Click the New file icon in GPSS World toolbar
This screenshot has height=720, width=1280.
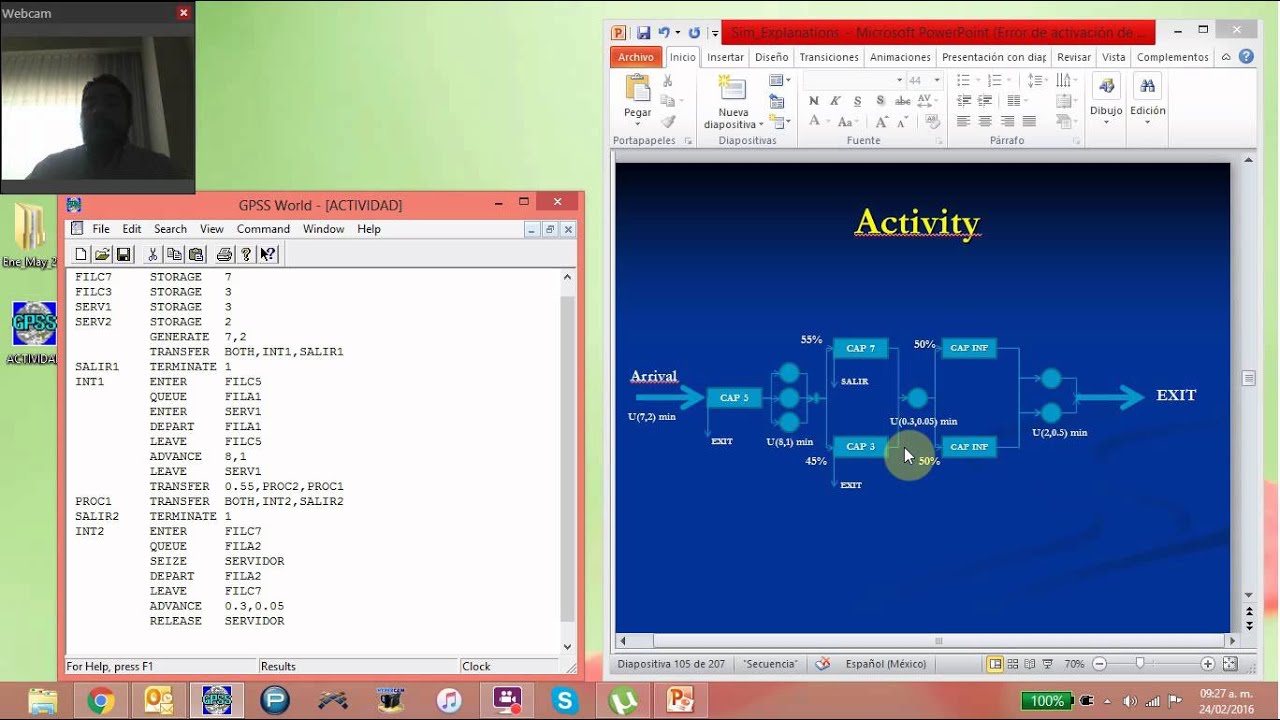coord(81,255)
